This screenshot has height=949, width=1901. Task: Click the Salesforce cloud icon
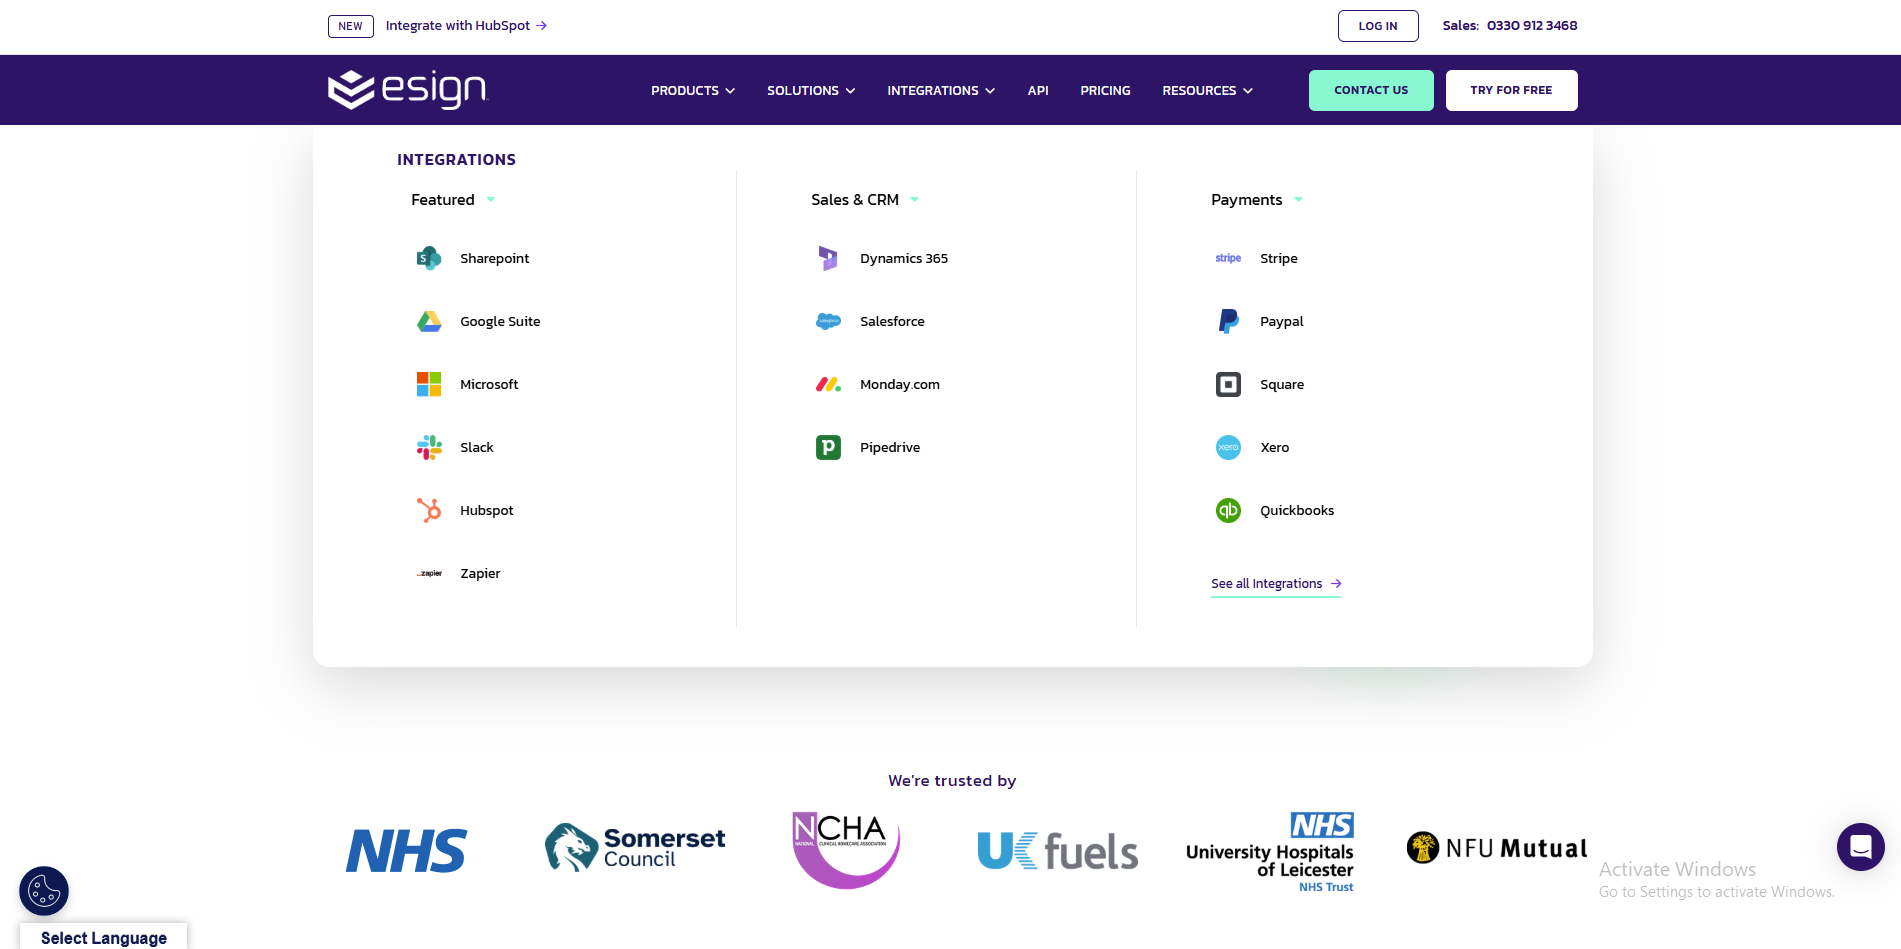[x=828, y=321]
